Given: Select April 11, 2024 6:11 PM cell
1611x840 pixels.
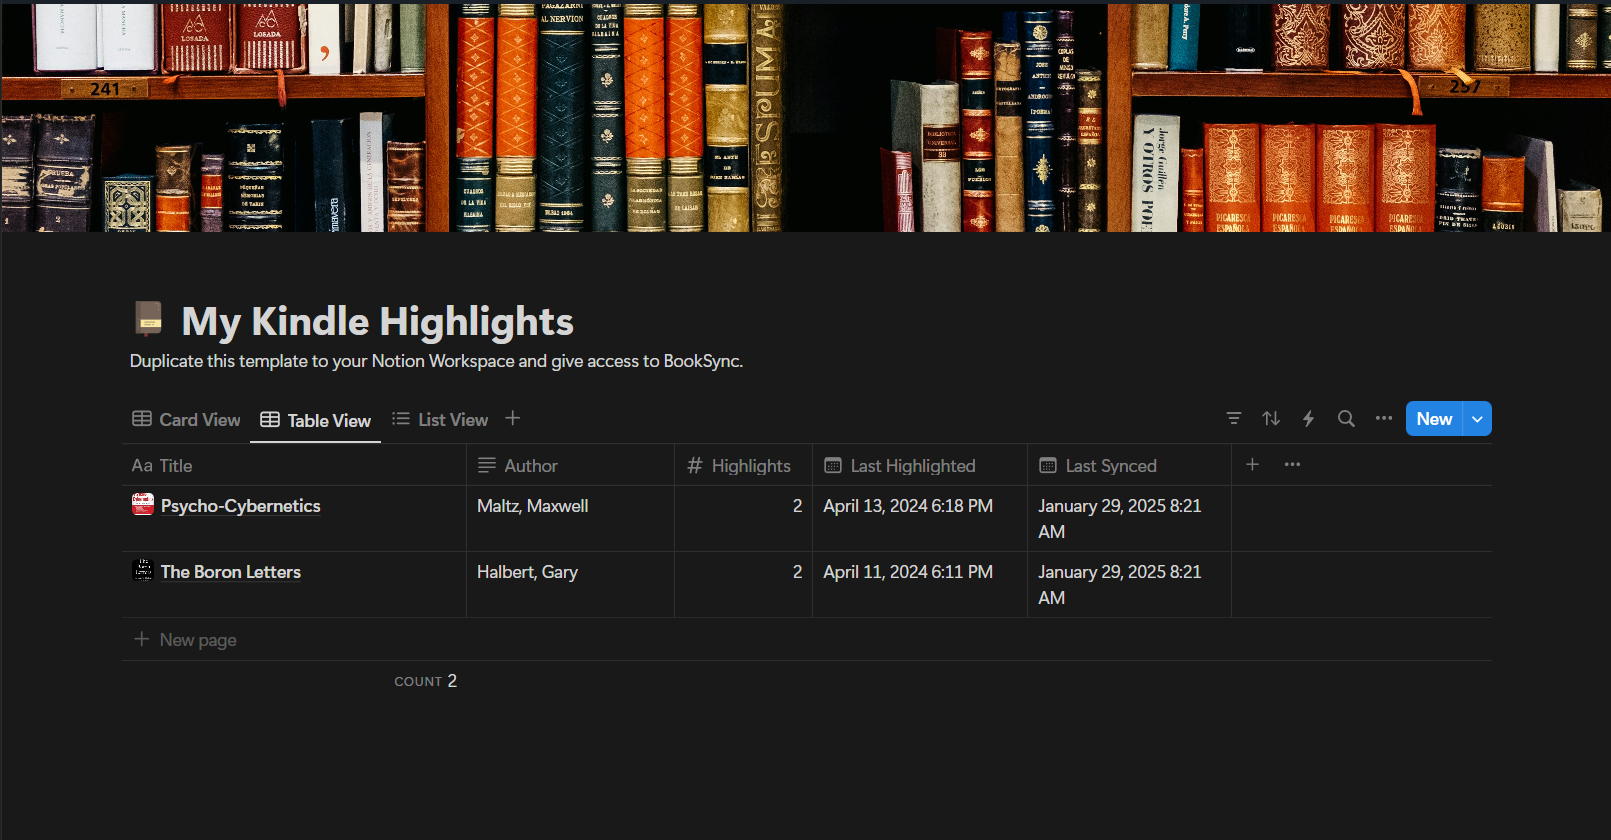Looking at the screenshot, I should pyautogui.click(x=920, y=584).
